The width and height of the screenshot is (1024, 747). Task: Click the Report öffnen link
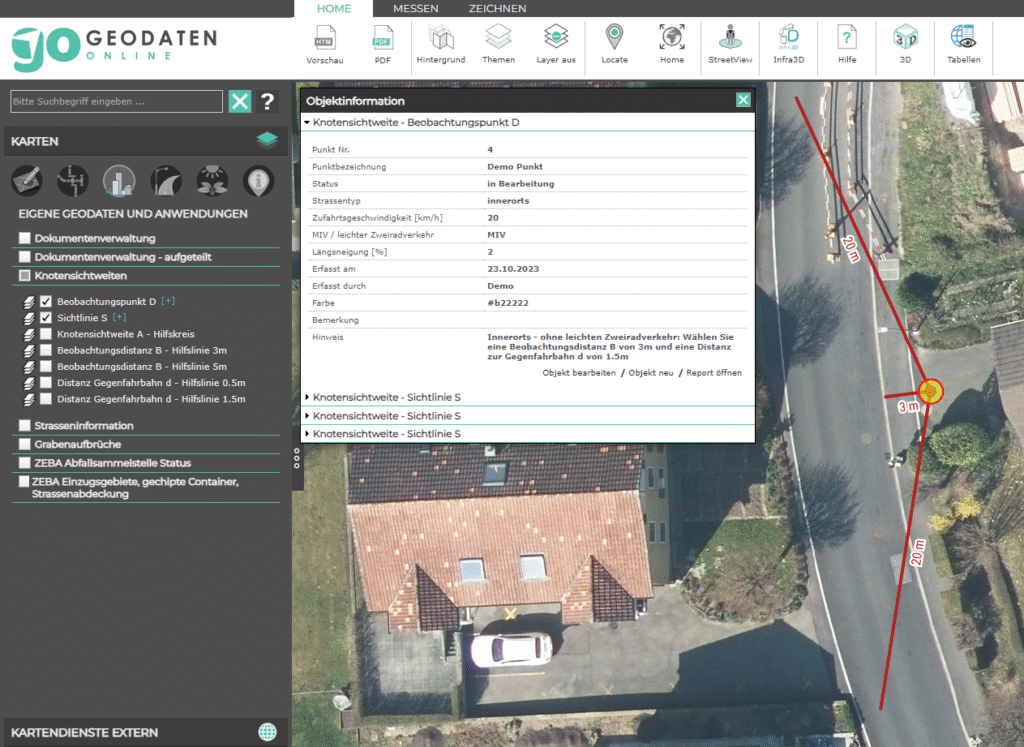(713, 372)
